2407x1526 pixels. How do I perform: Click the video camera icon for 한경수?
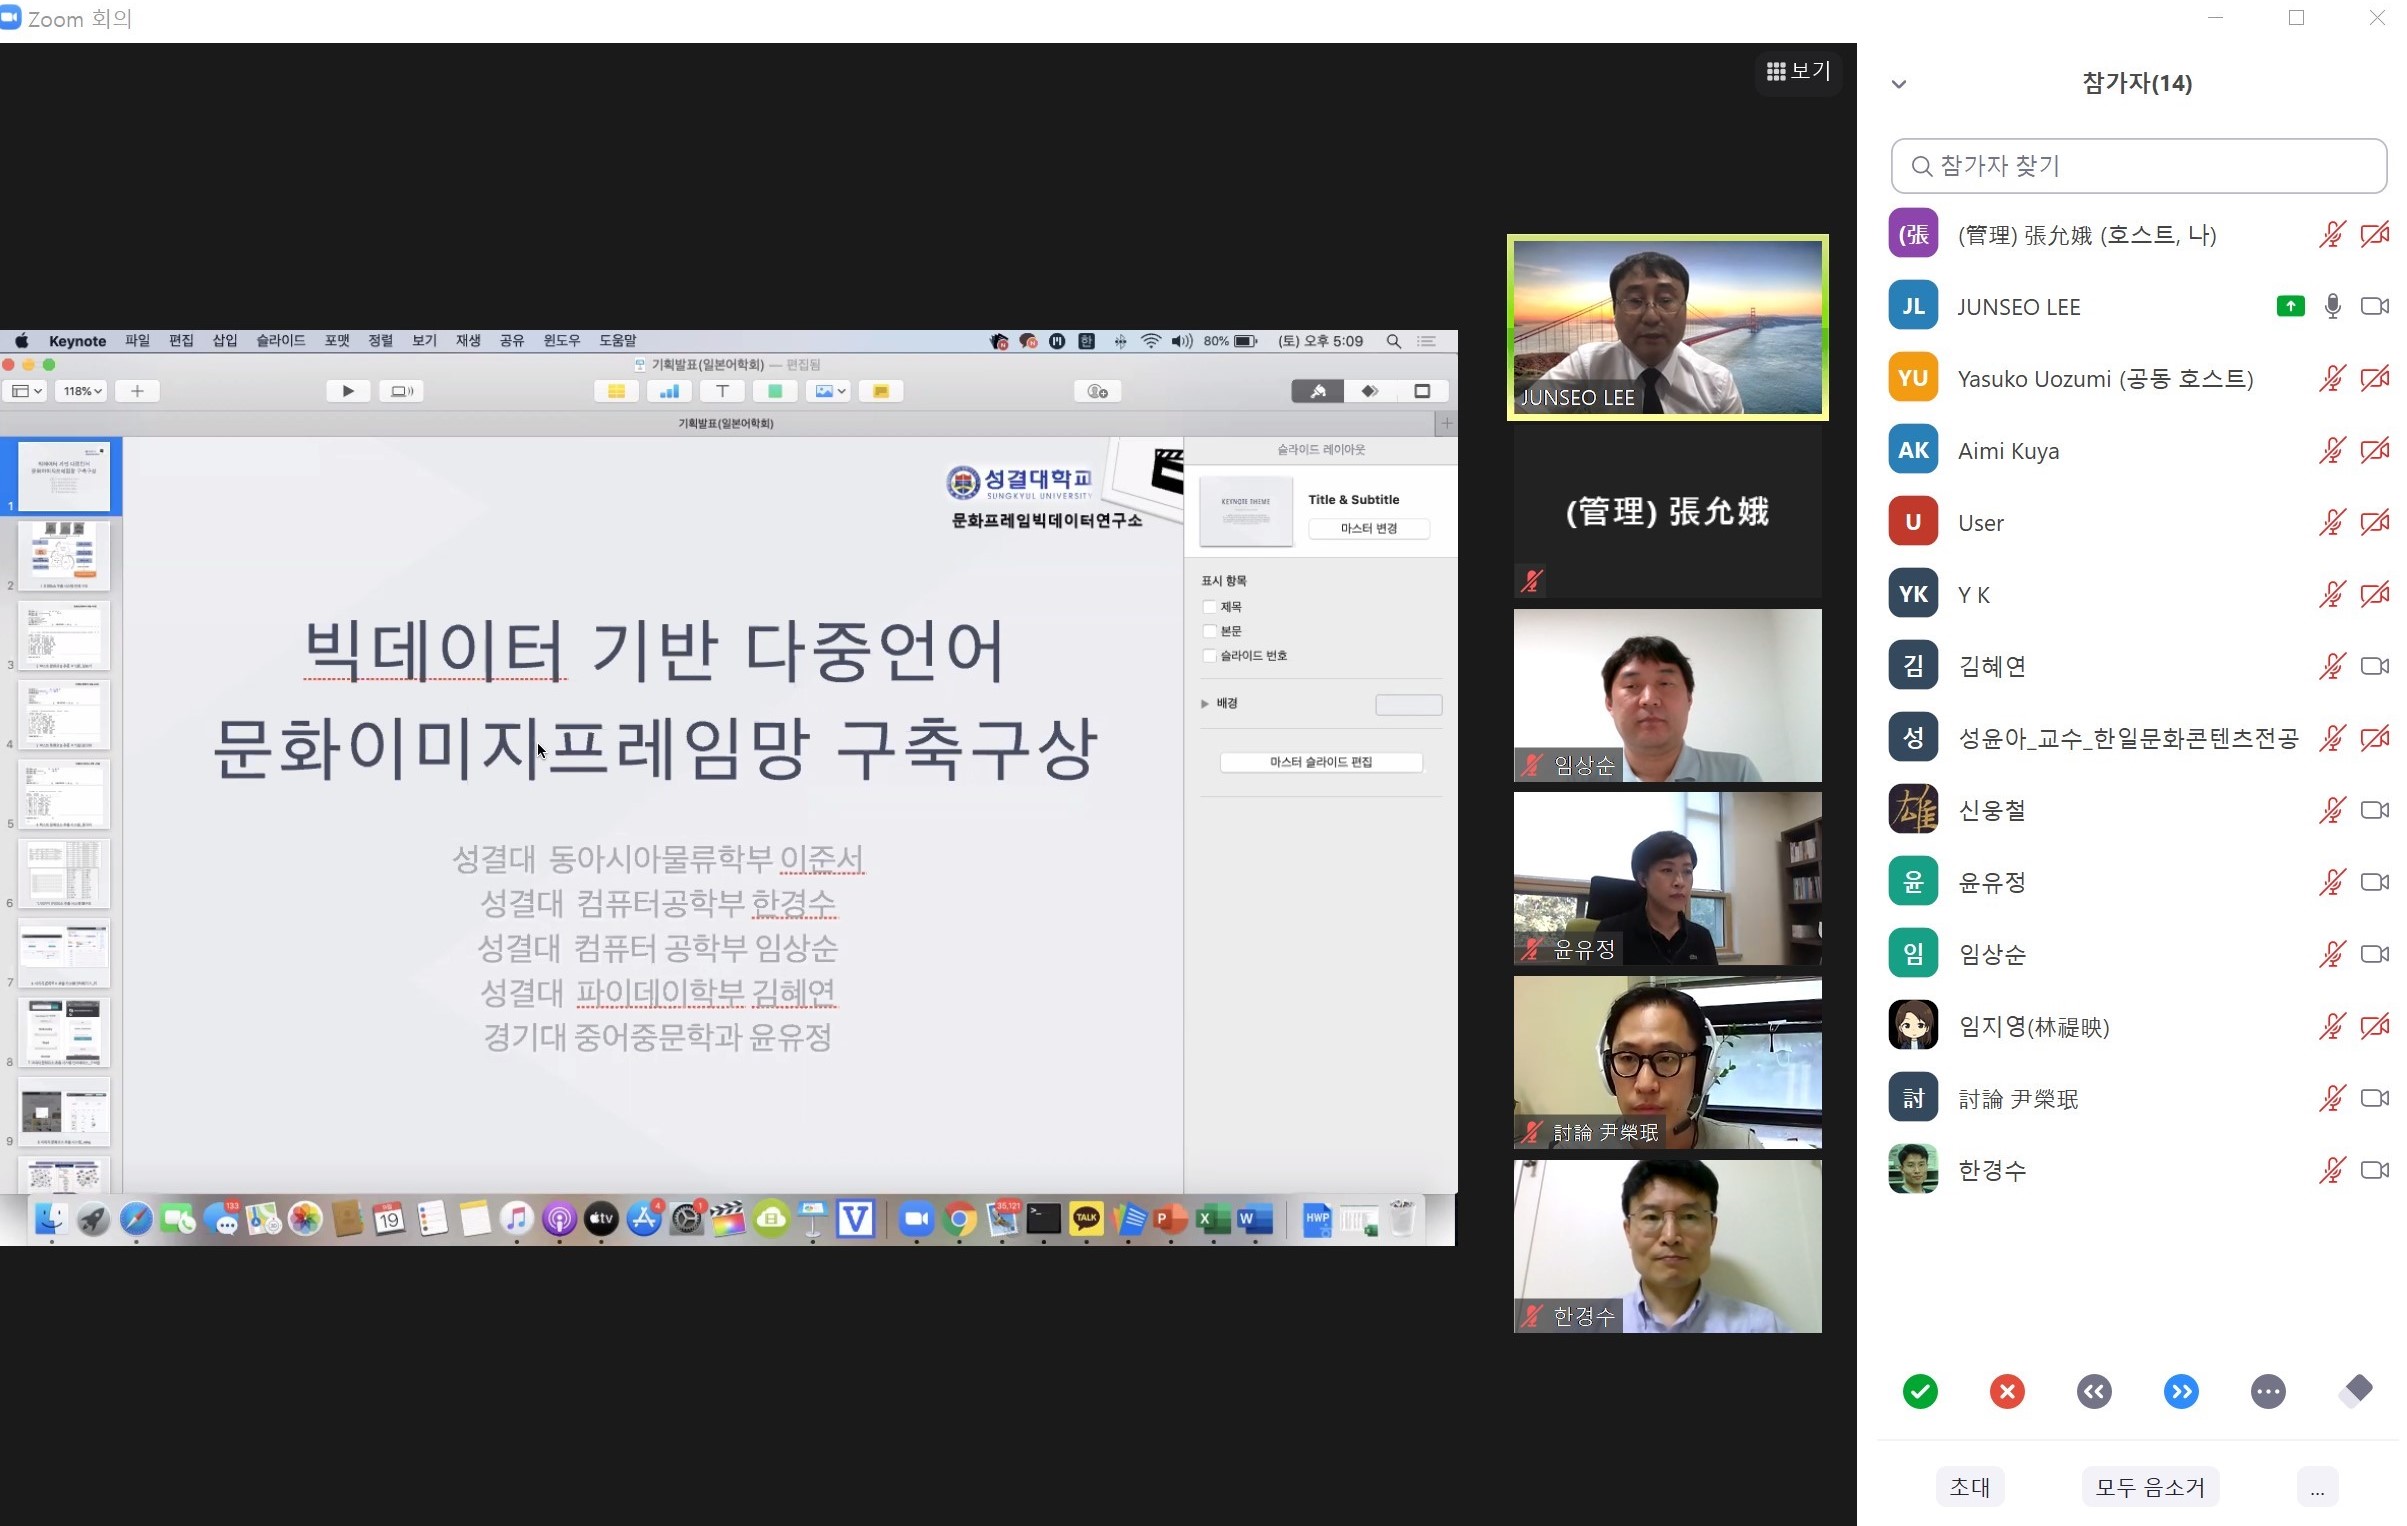(2374, 1169)
